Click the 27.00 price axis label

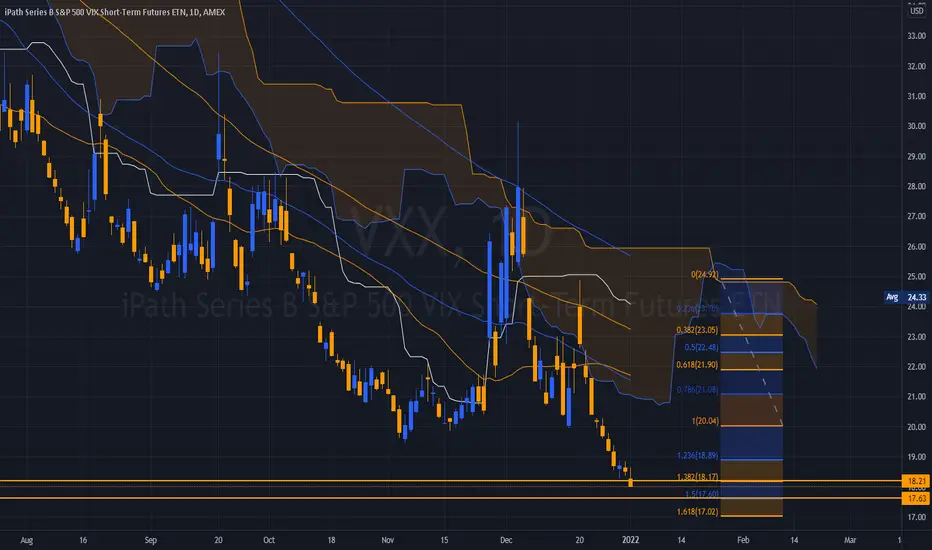tap(917, 216)
